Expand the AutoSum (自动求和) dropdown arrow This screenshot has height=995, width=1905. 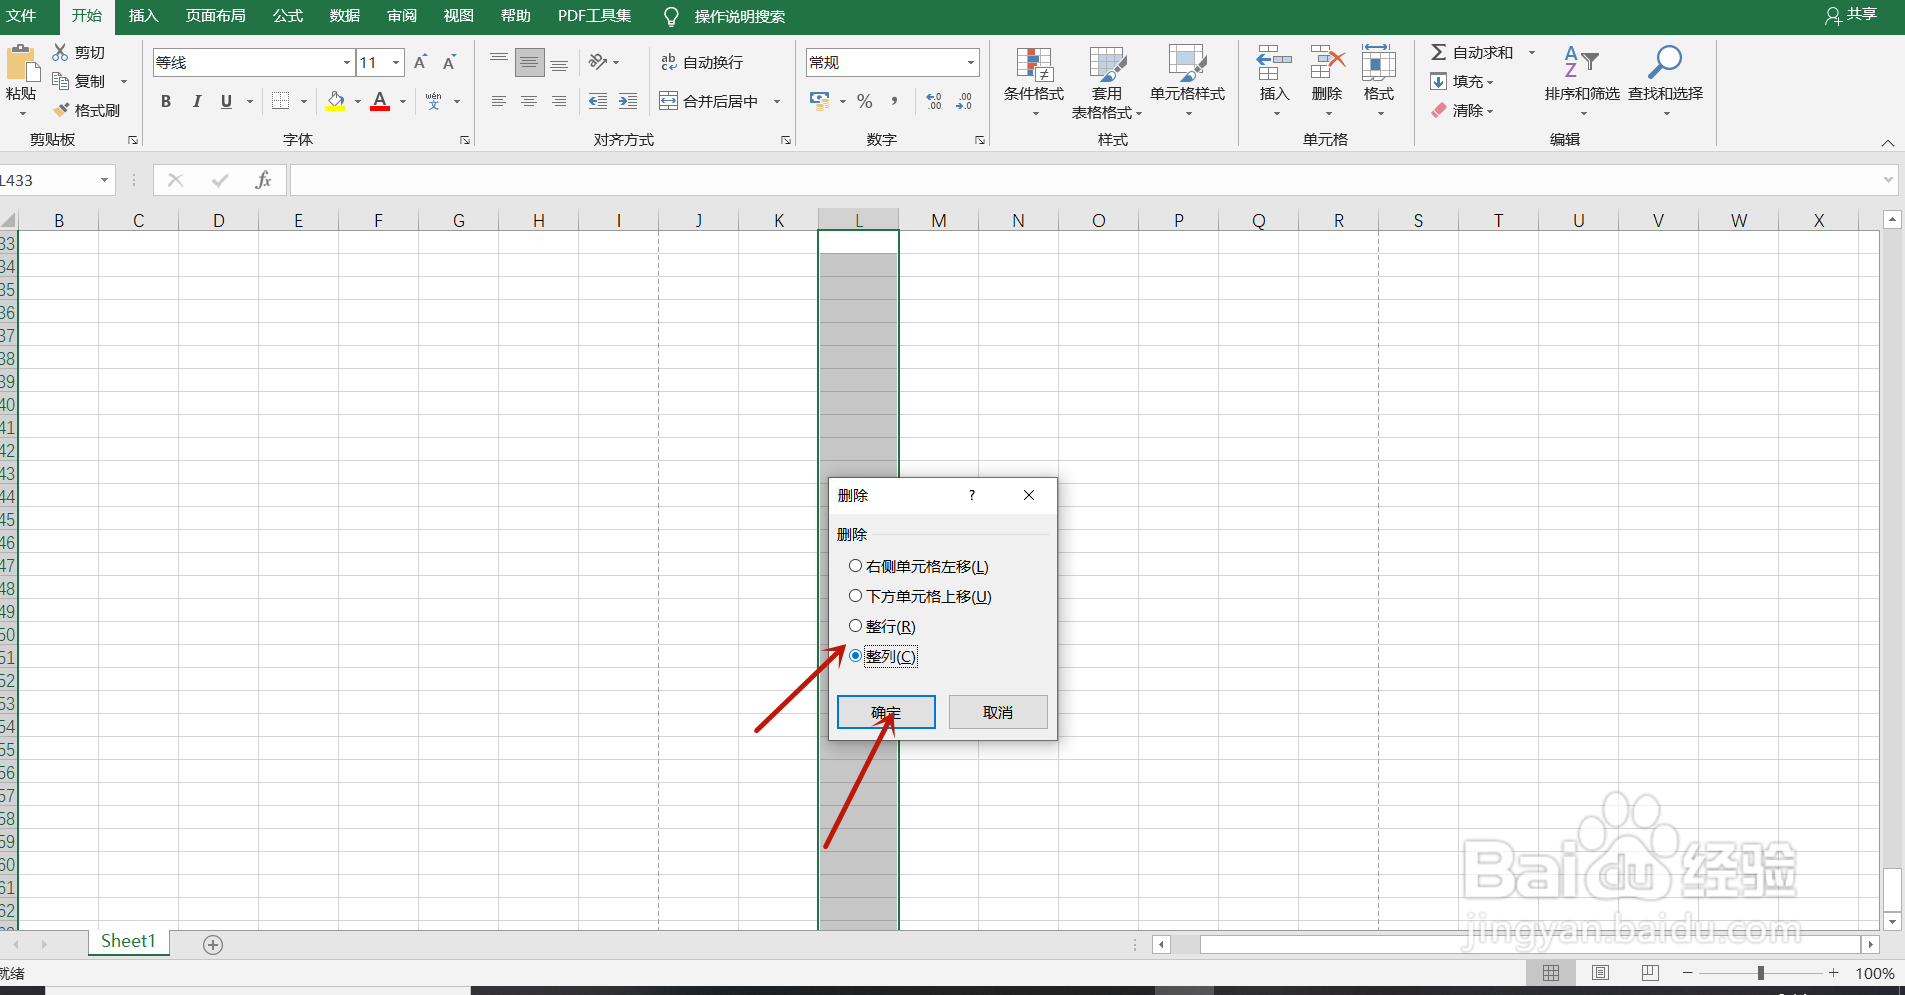tap(1532, 52)
